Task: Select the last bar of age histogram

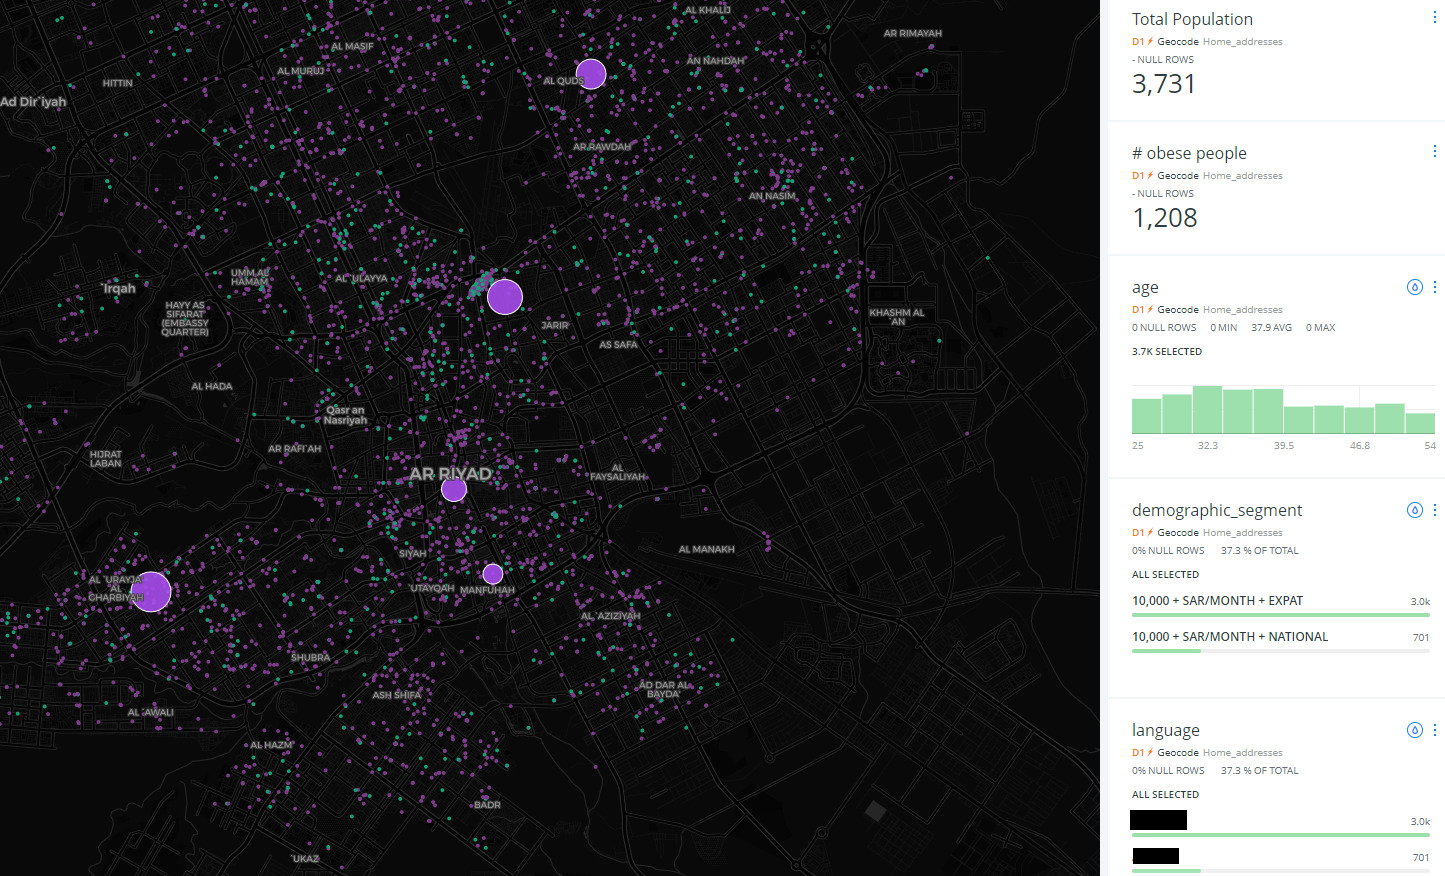Action: click(1420, 423)
